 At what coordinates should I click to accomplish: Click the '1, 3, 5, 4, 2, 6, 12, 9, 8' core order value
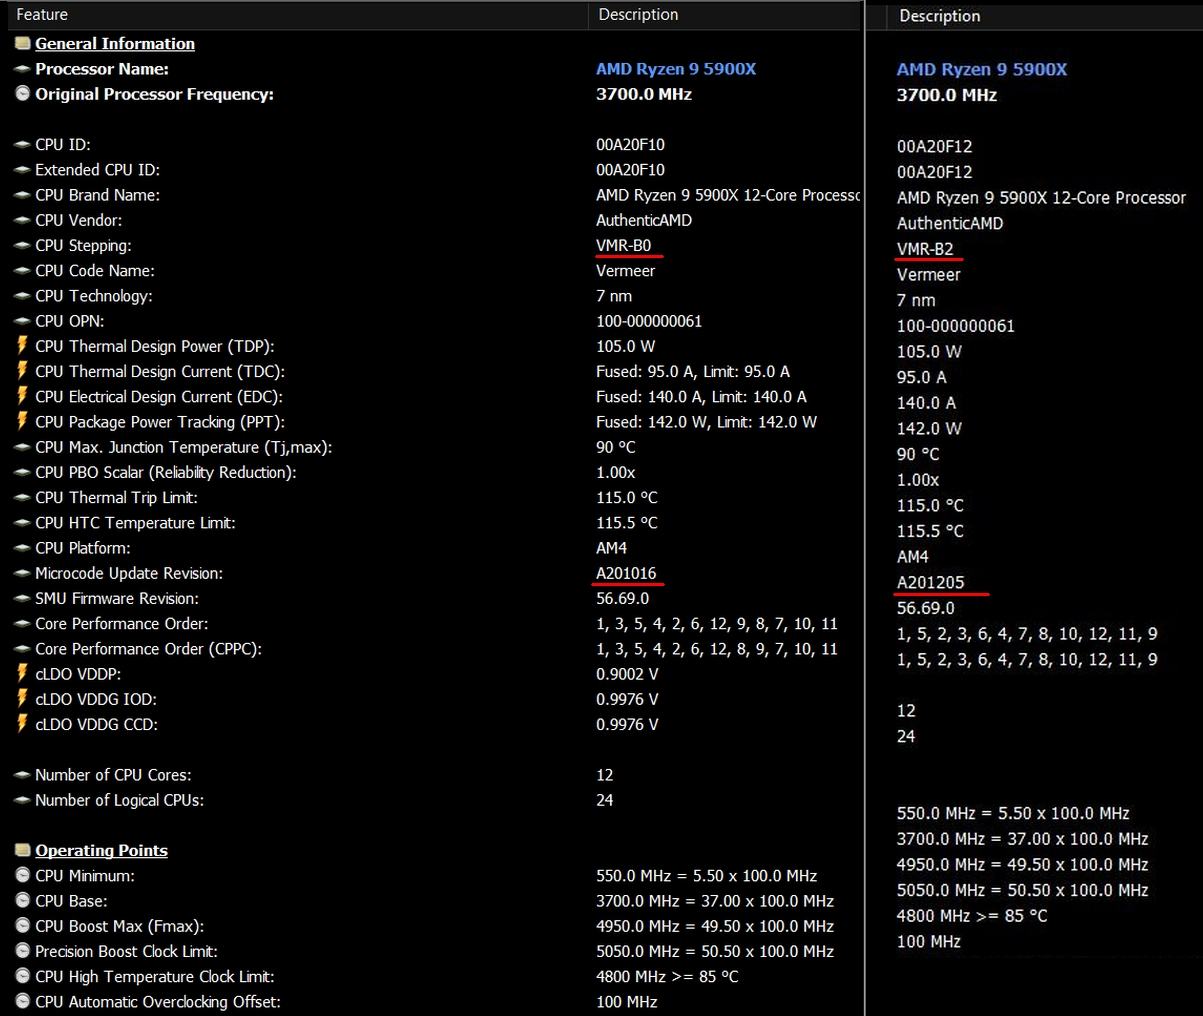coord(717,623)
